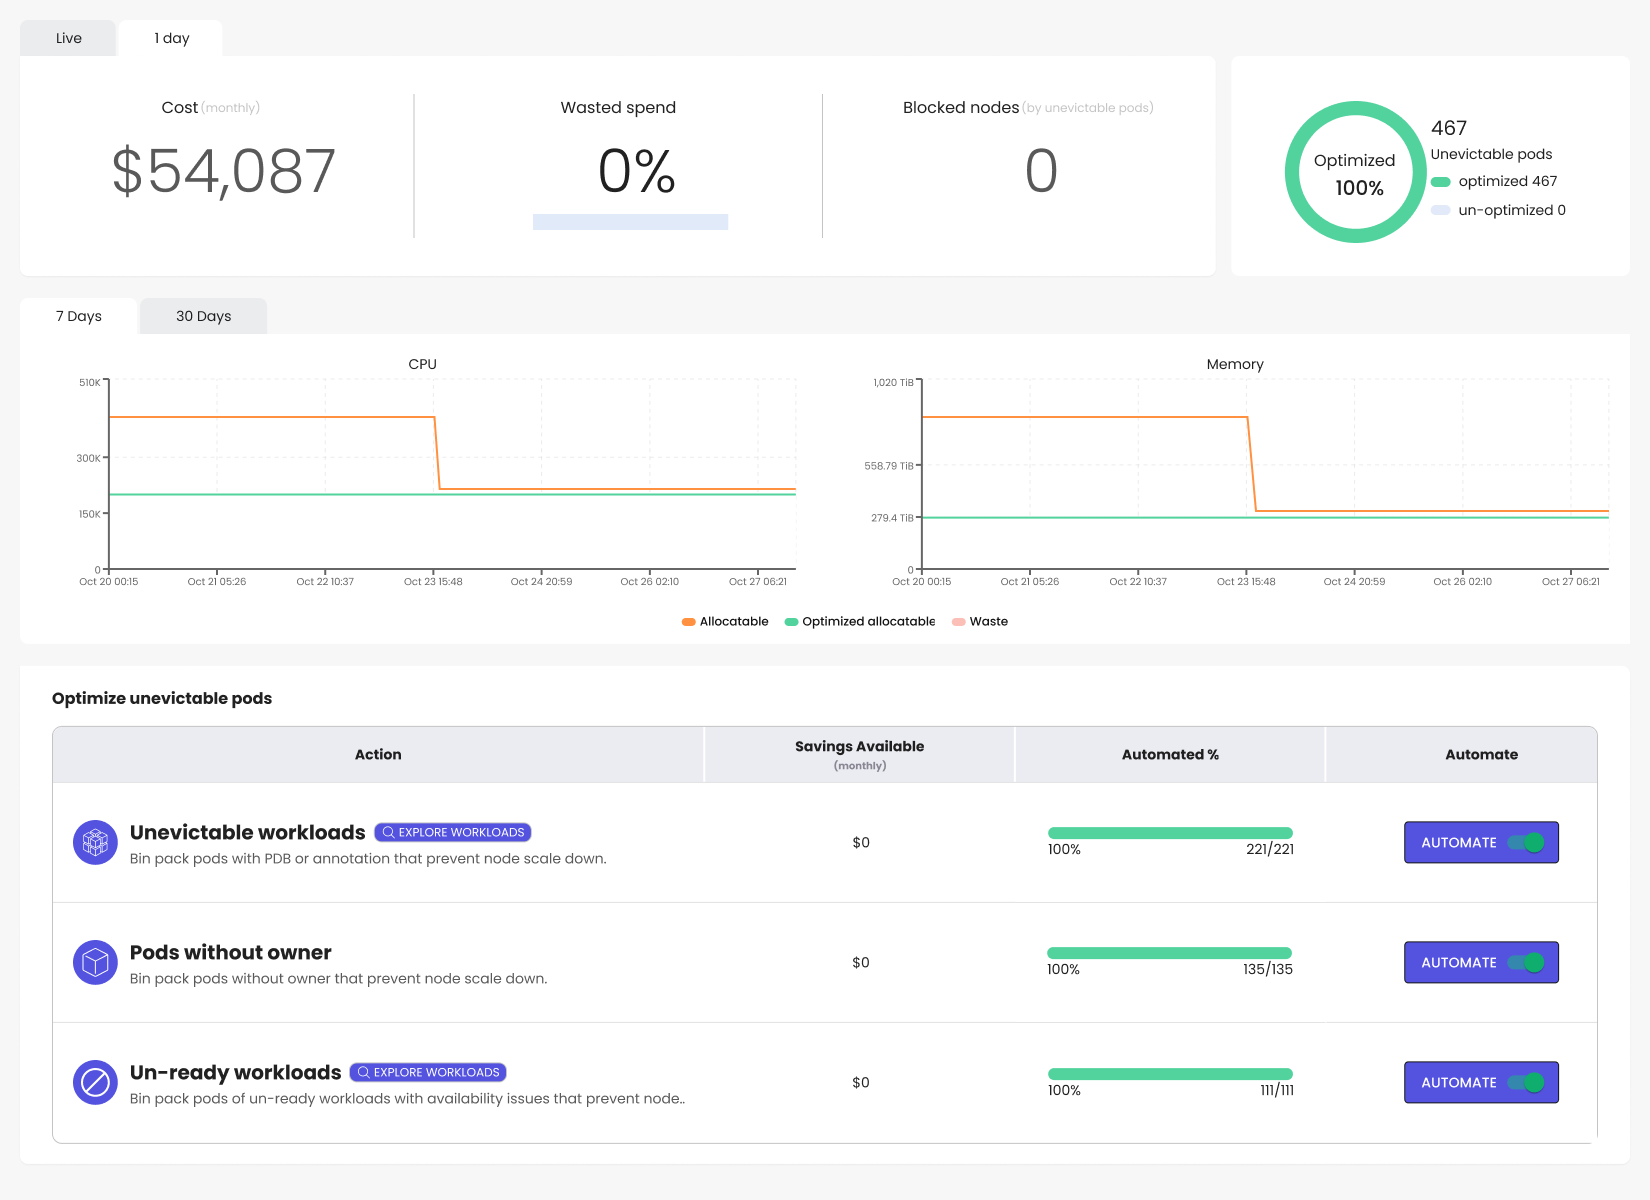Viewport: 1650px width, 1200px height.
Task: Click the un-optimized pods legend dot
Action: coord(1441,210)
